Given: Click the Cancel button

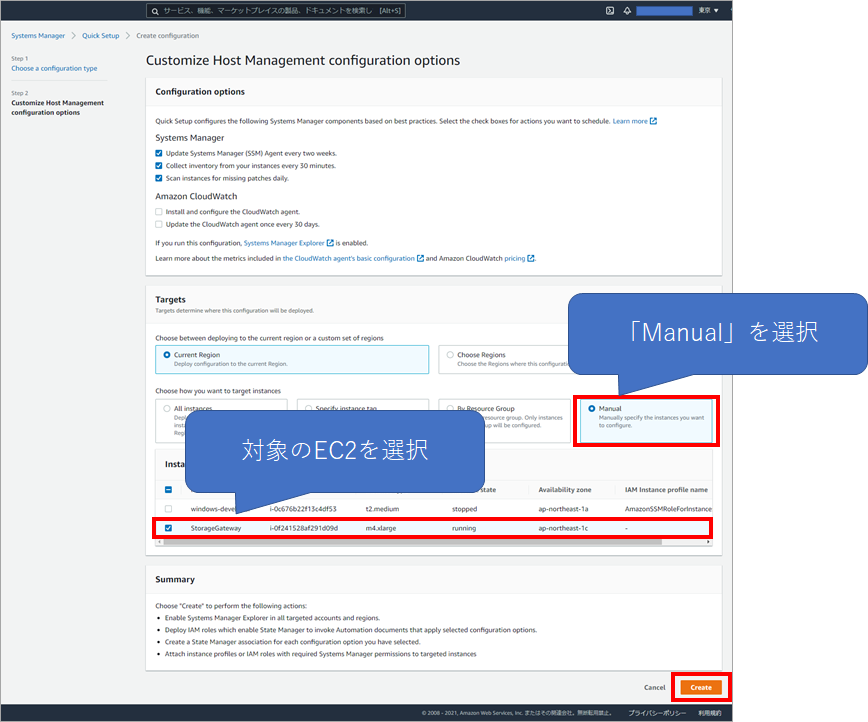Looking at the screenshot, I should [655, 688].
